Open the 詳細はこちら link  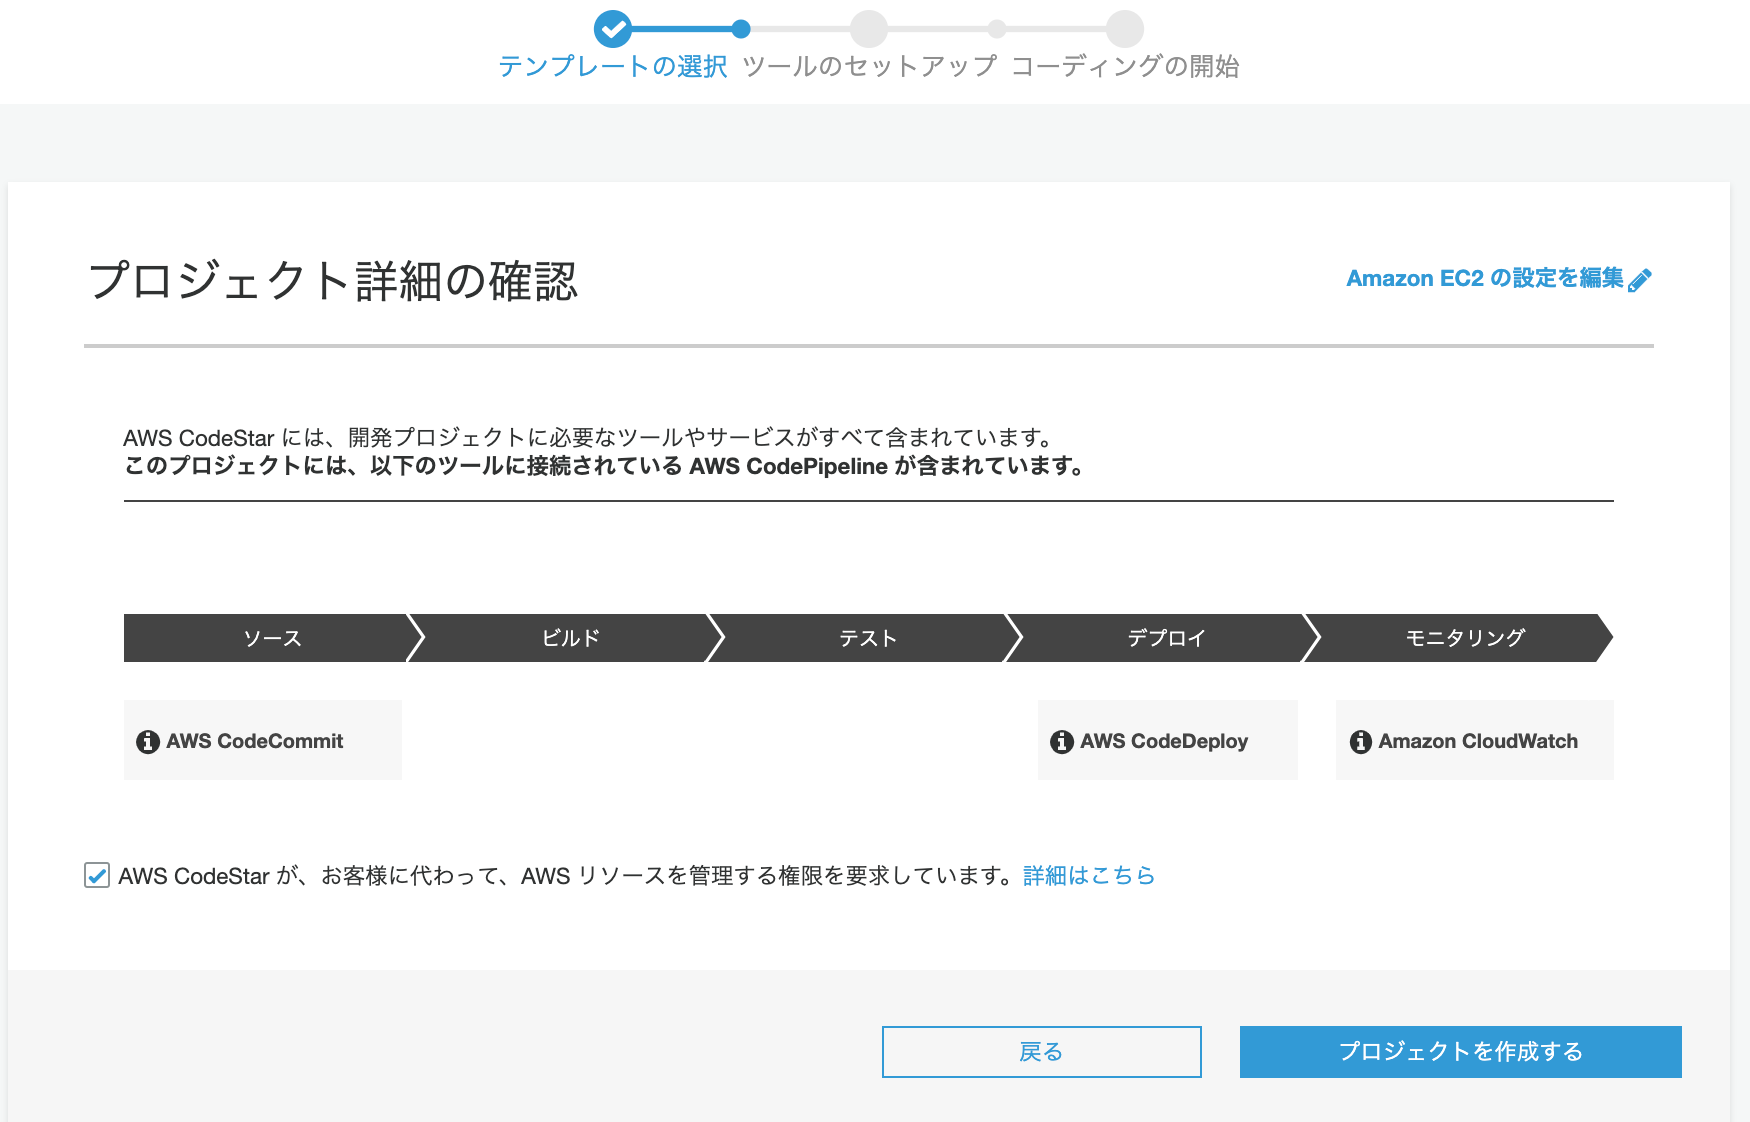click(1089, 876)
